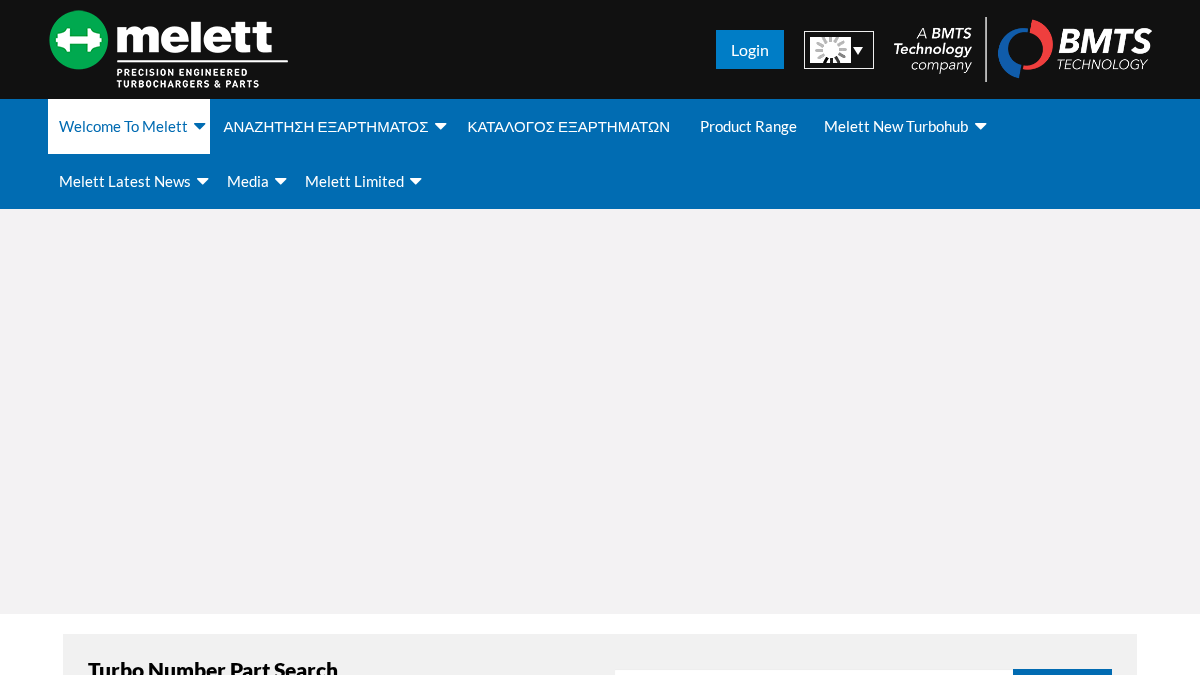The width and height of the screenshot is (1200, 675).
Task: Go to the Product Range page
Action: pos(748,127)
